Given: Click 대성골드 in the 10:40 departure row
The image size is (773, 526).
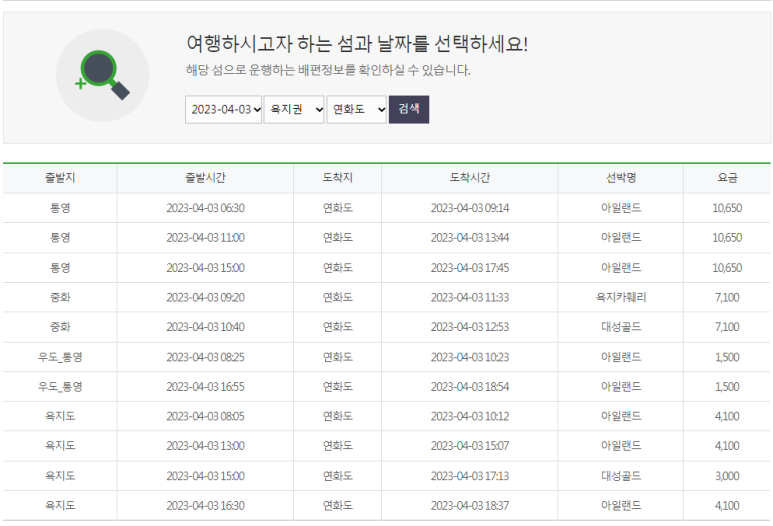Looking at the screenshot, I should (621, 327).
